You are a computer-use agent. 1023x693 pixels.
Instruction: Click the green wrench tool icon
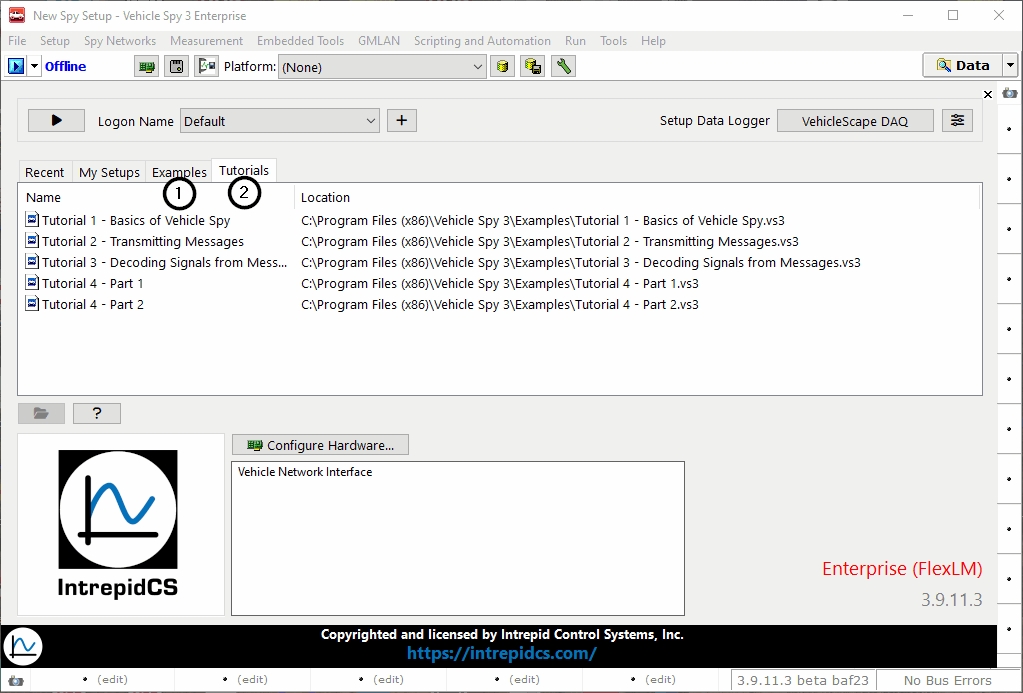(563, 66)
